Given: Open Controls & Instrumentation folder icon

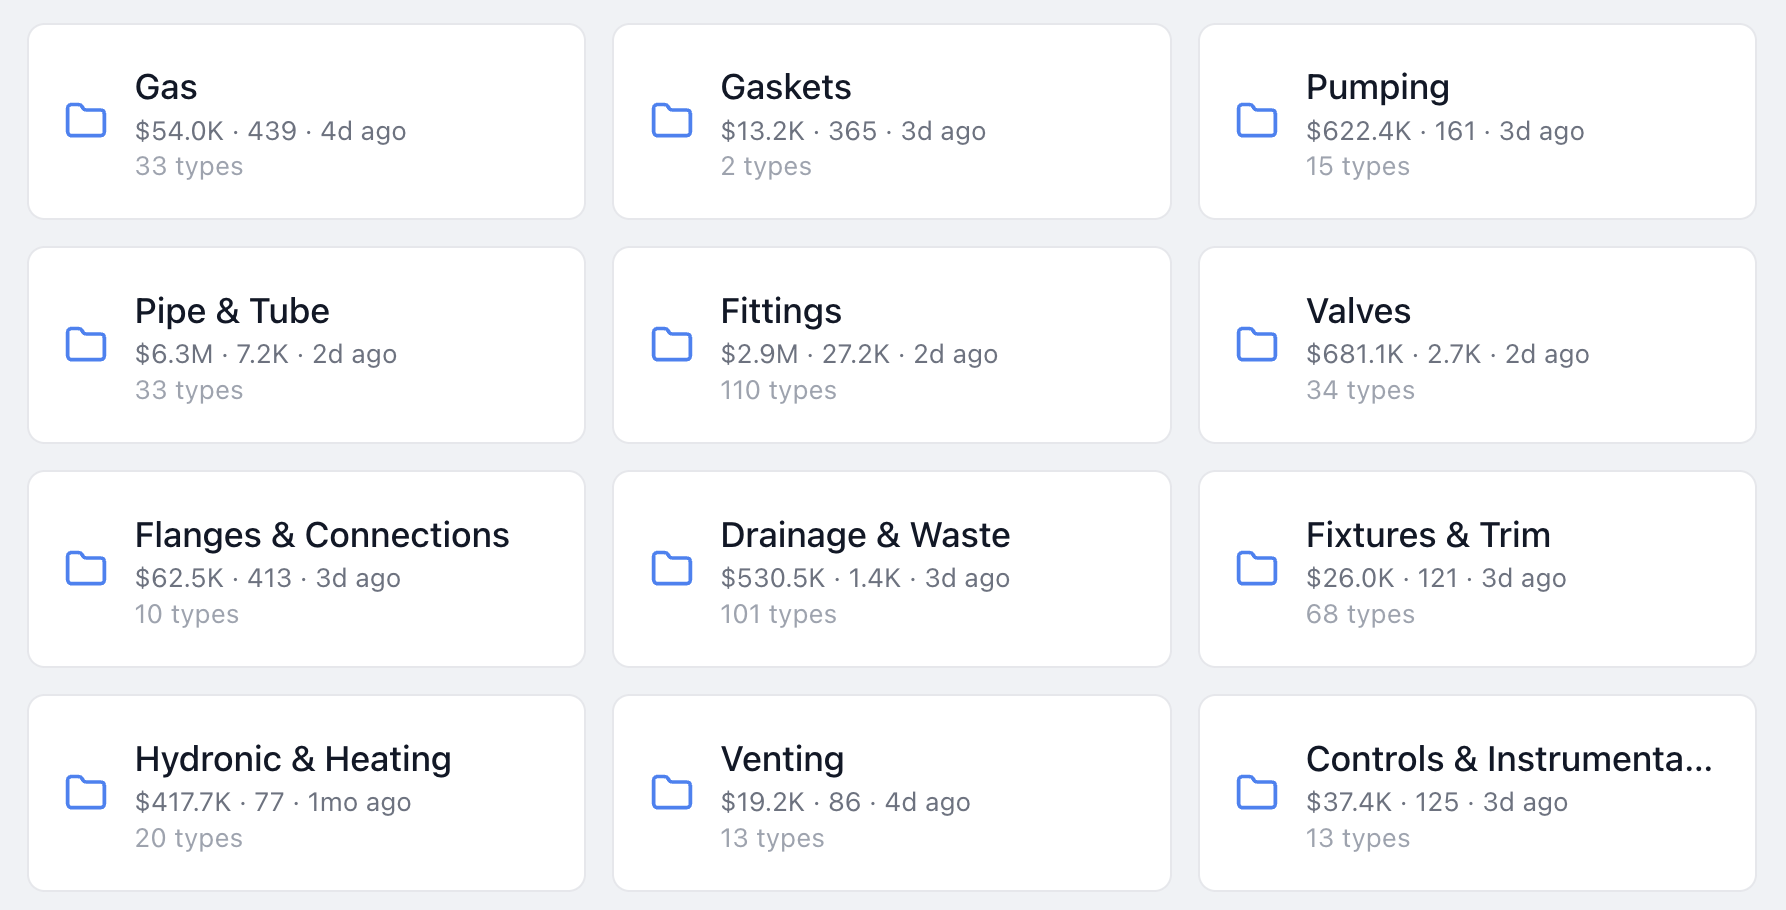Looking at the screenshot, I should 1257,792.
